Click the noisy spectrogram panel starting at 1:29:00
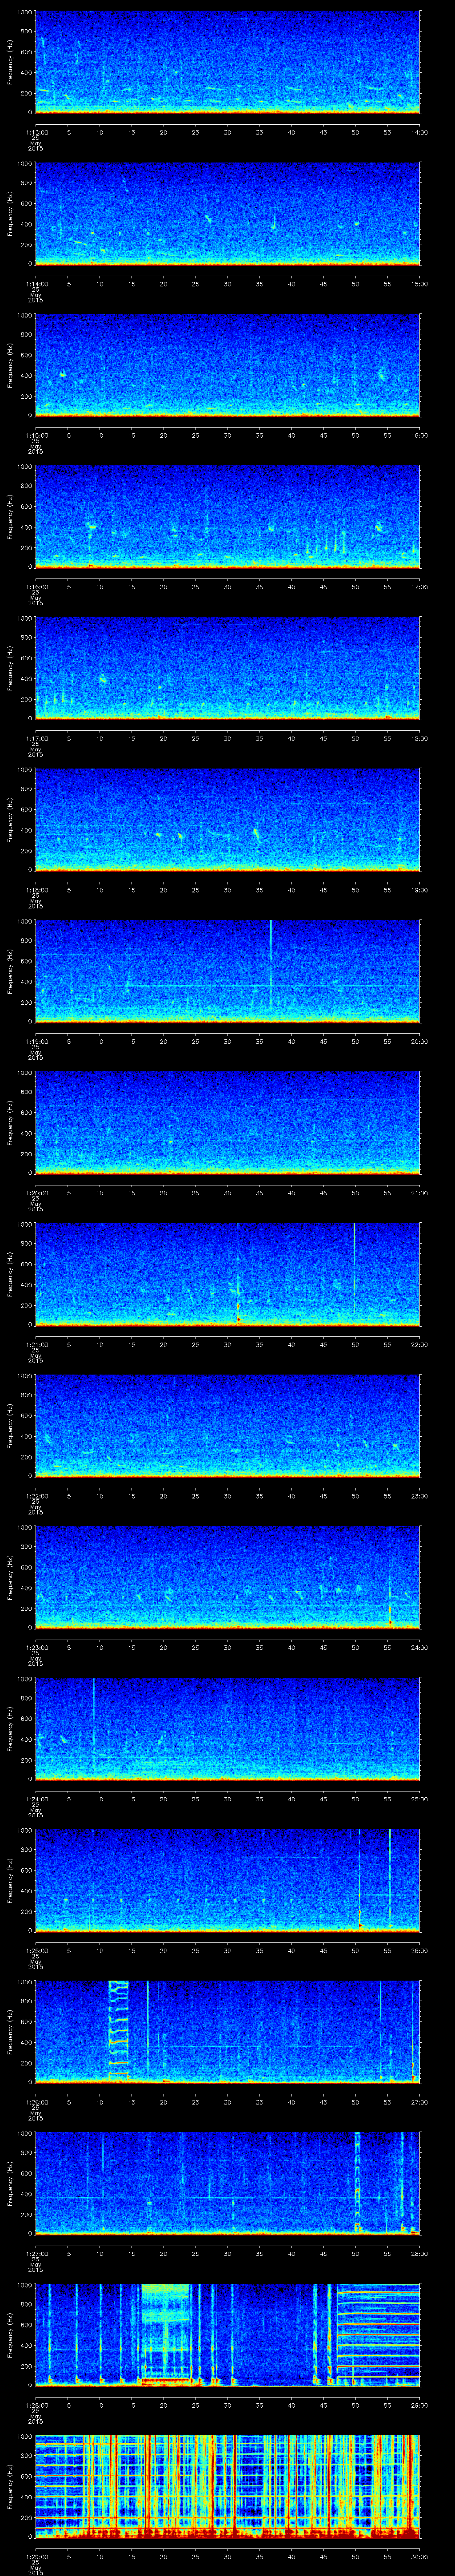 click(x=228, y=2487)
